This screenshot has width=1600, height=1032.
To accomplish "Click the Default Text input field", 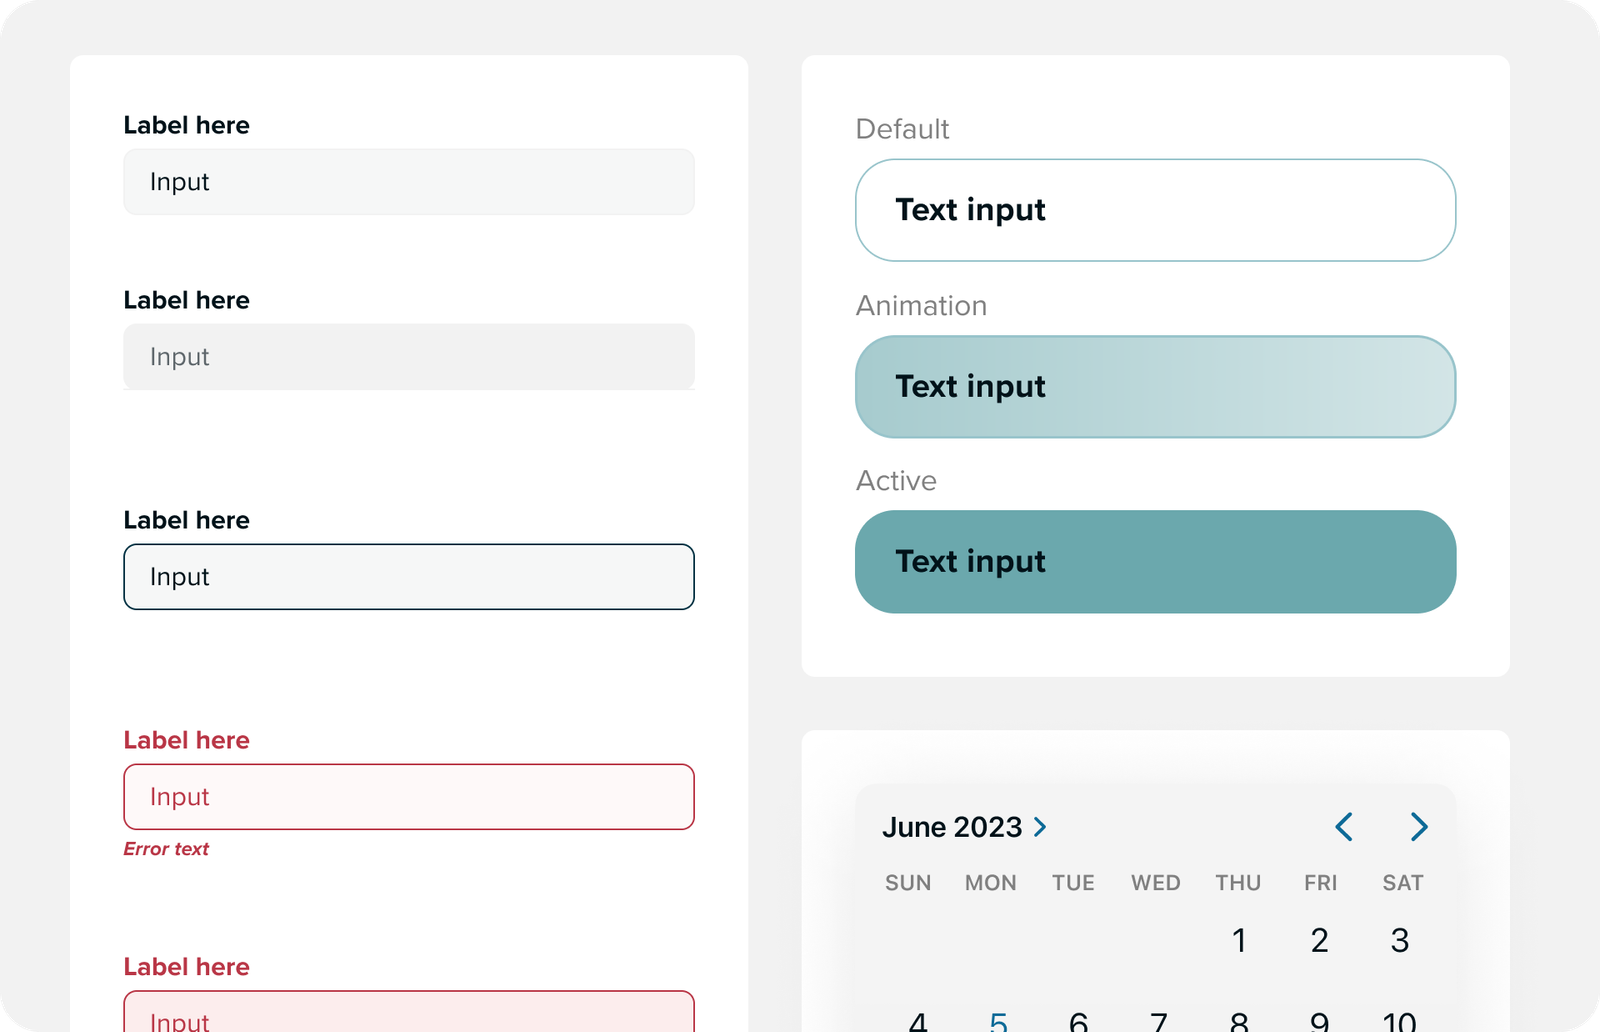I will pyautogui.click(x=1155, y=210).
